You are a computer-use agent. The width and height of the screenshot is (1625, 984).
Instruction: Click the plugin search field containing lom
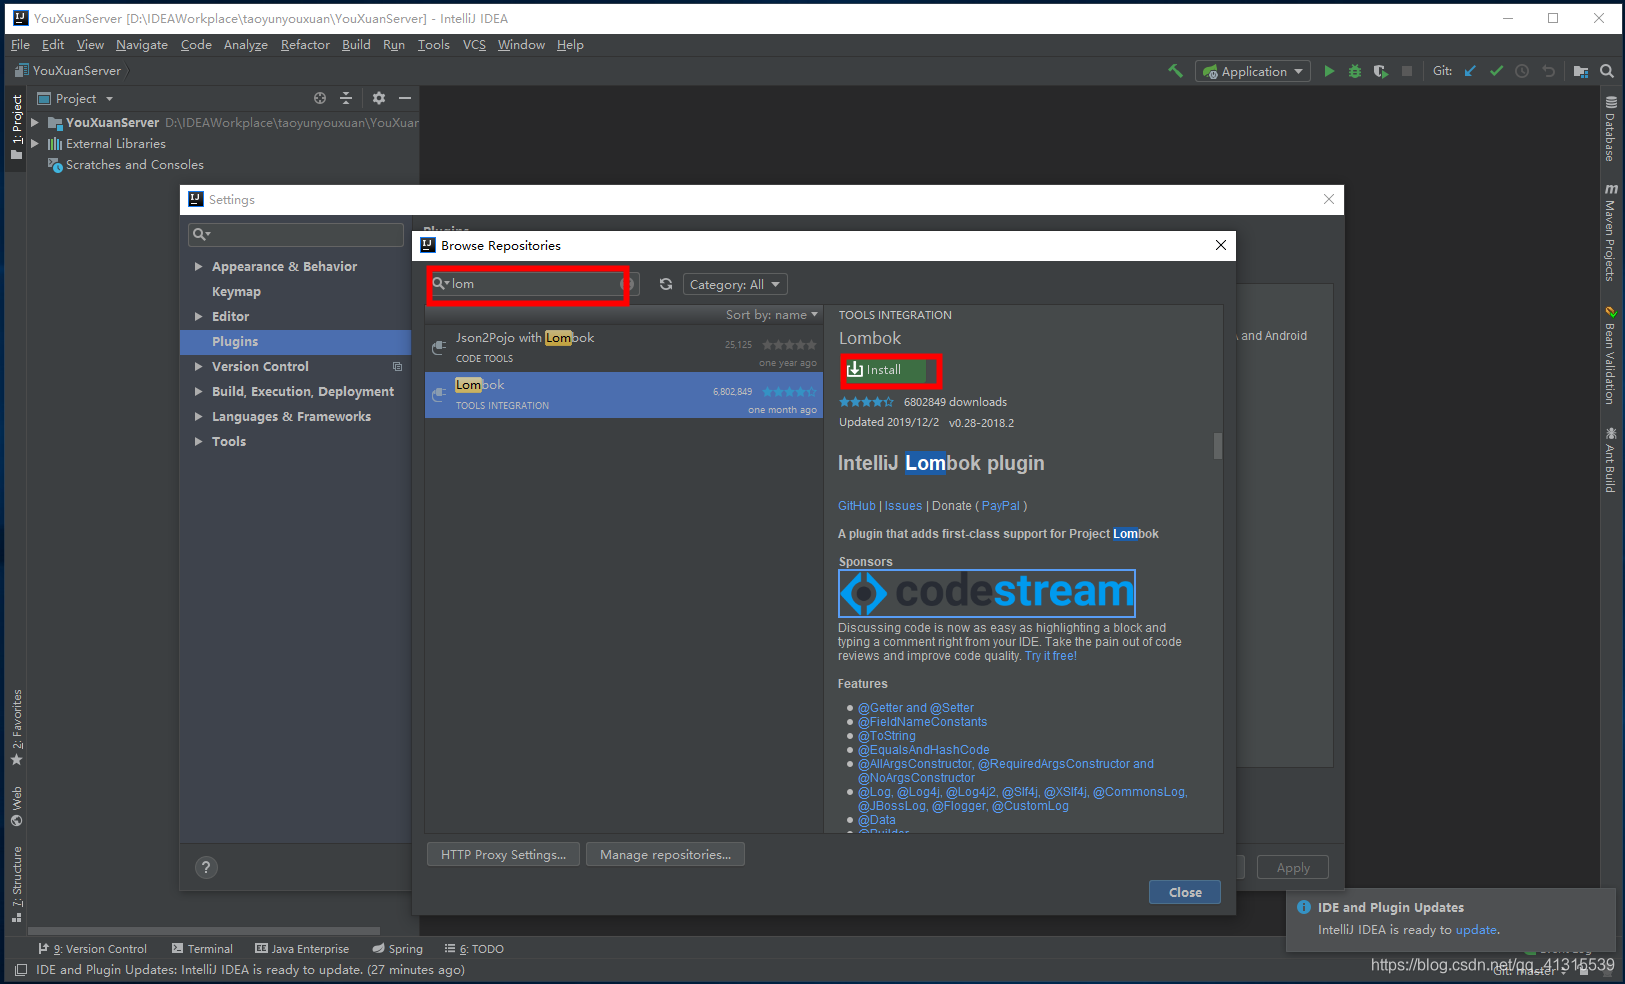click(528, 284)
